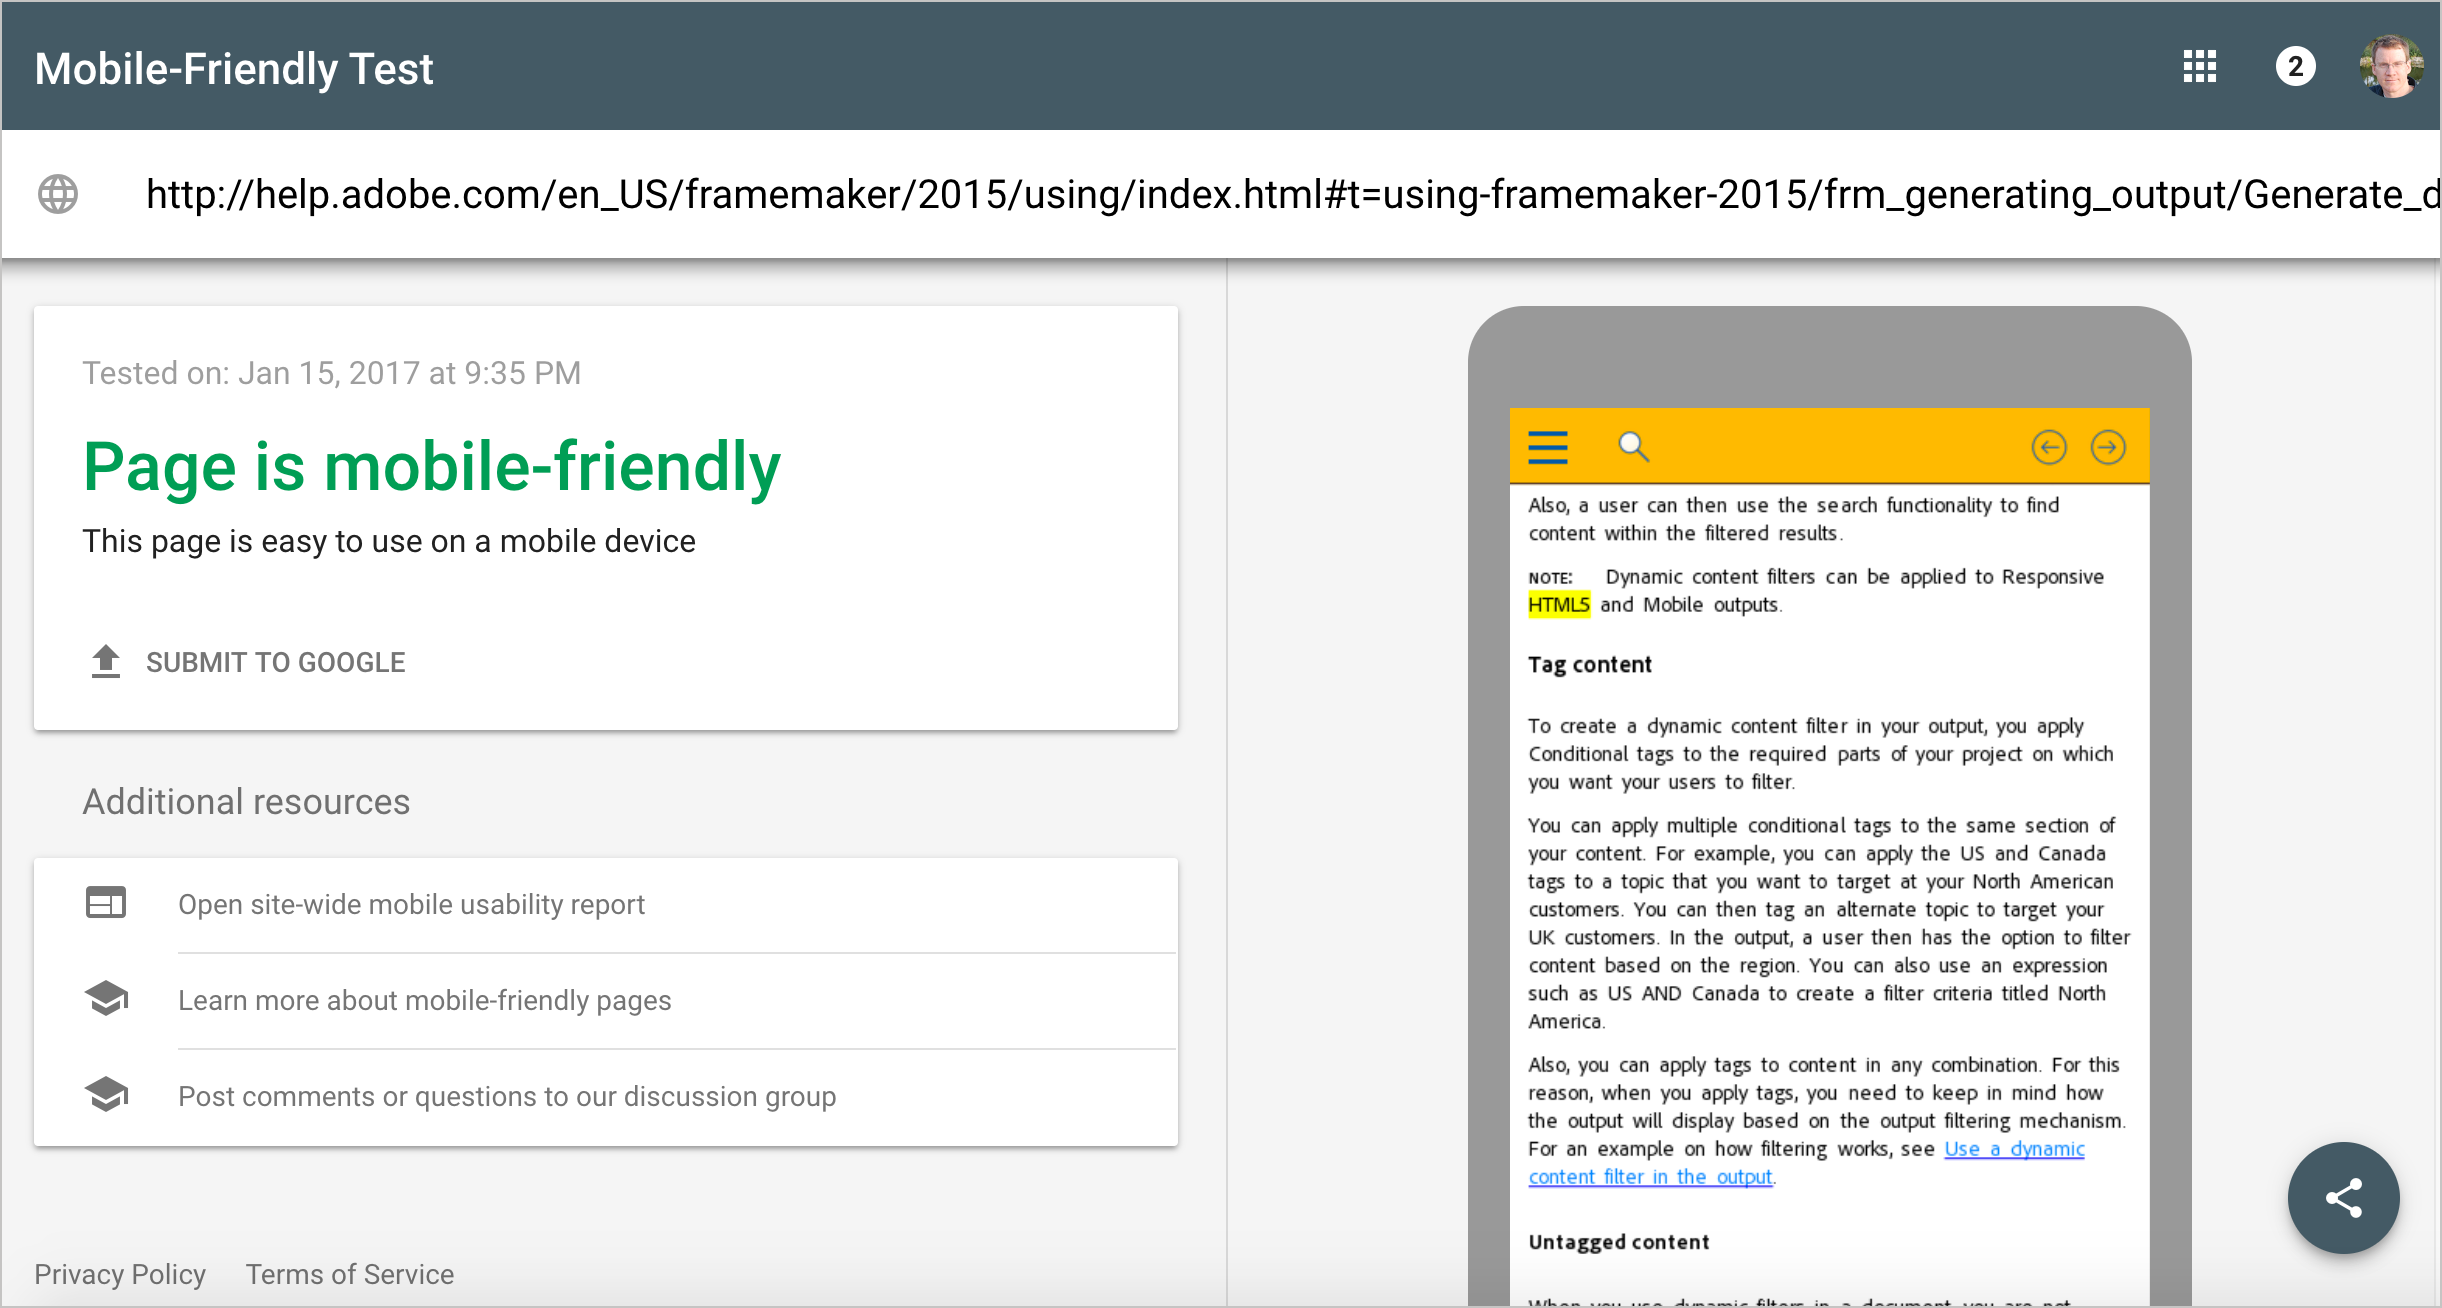
Task: Open the Privacy Policy link
Action: point(120,1274)
